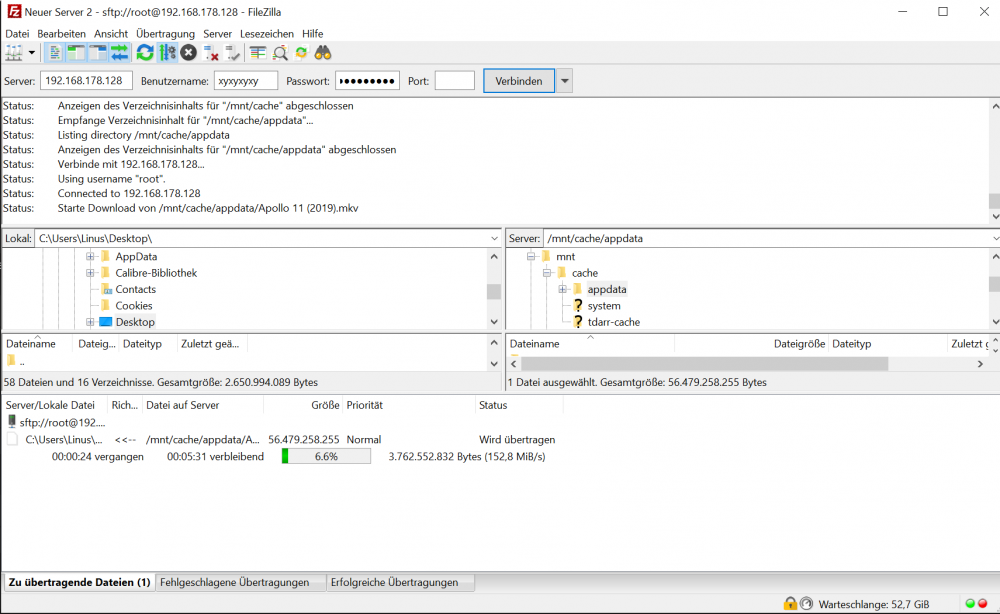Open the Site Manager (Servermanager) icon
Viewport: 1000px width, 614px height.
pyautogui.click(x=14, y=53)
